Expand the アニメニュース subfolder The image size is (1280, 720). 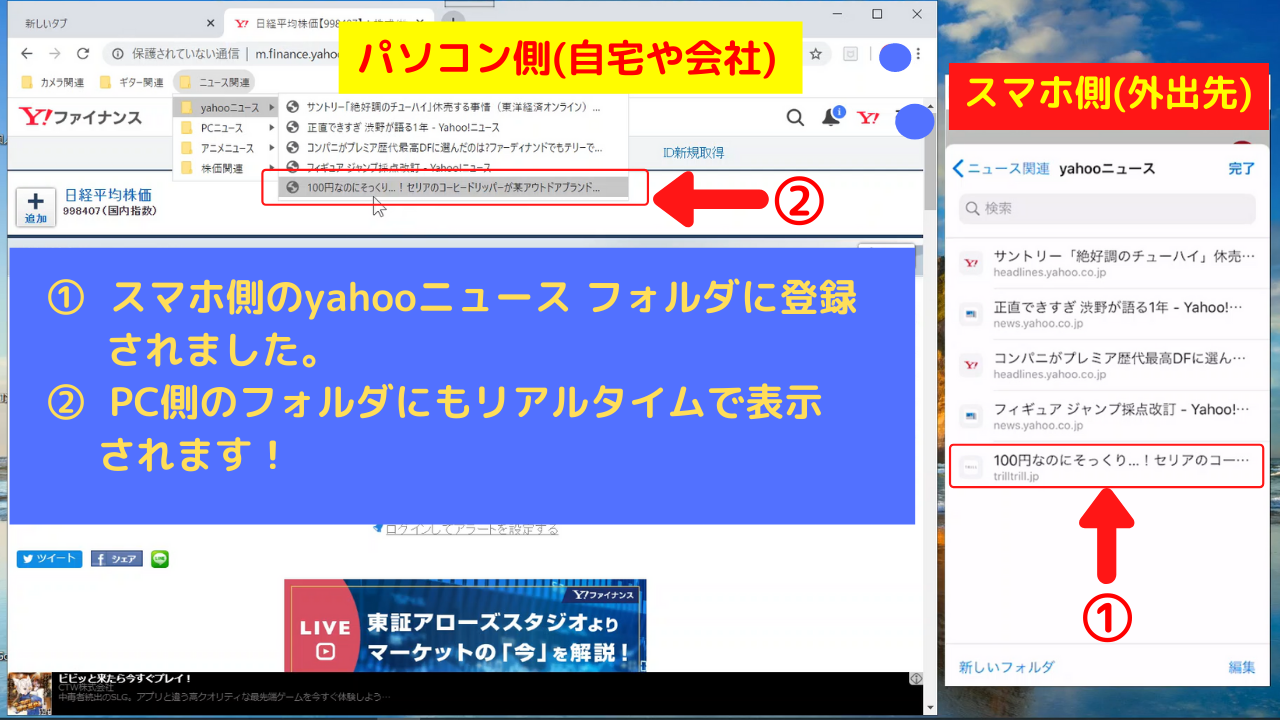(x=226, y=148)
